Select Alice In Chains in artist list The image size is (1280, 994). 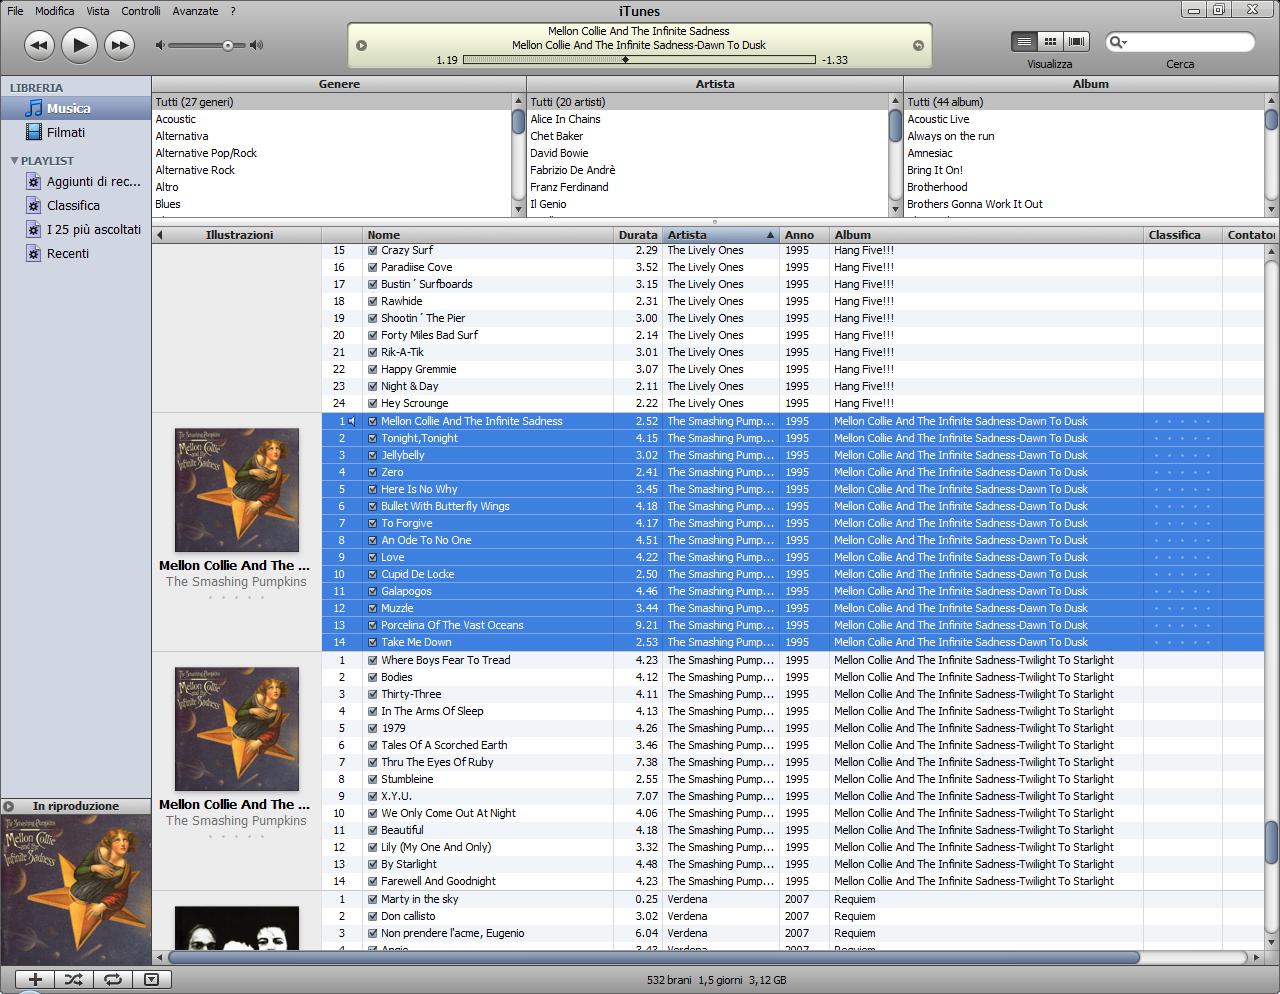(x=565, y=119)
